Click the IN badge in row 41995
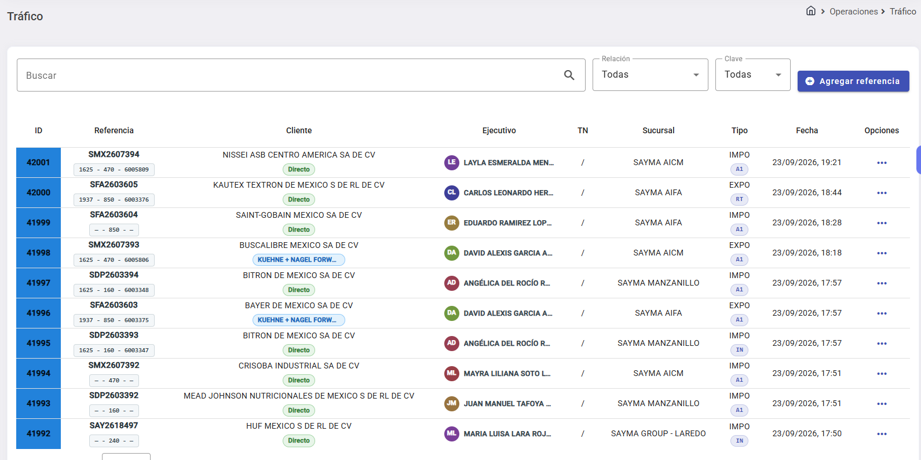921x460 pixels. click(740, 350)
